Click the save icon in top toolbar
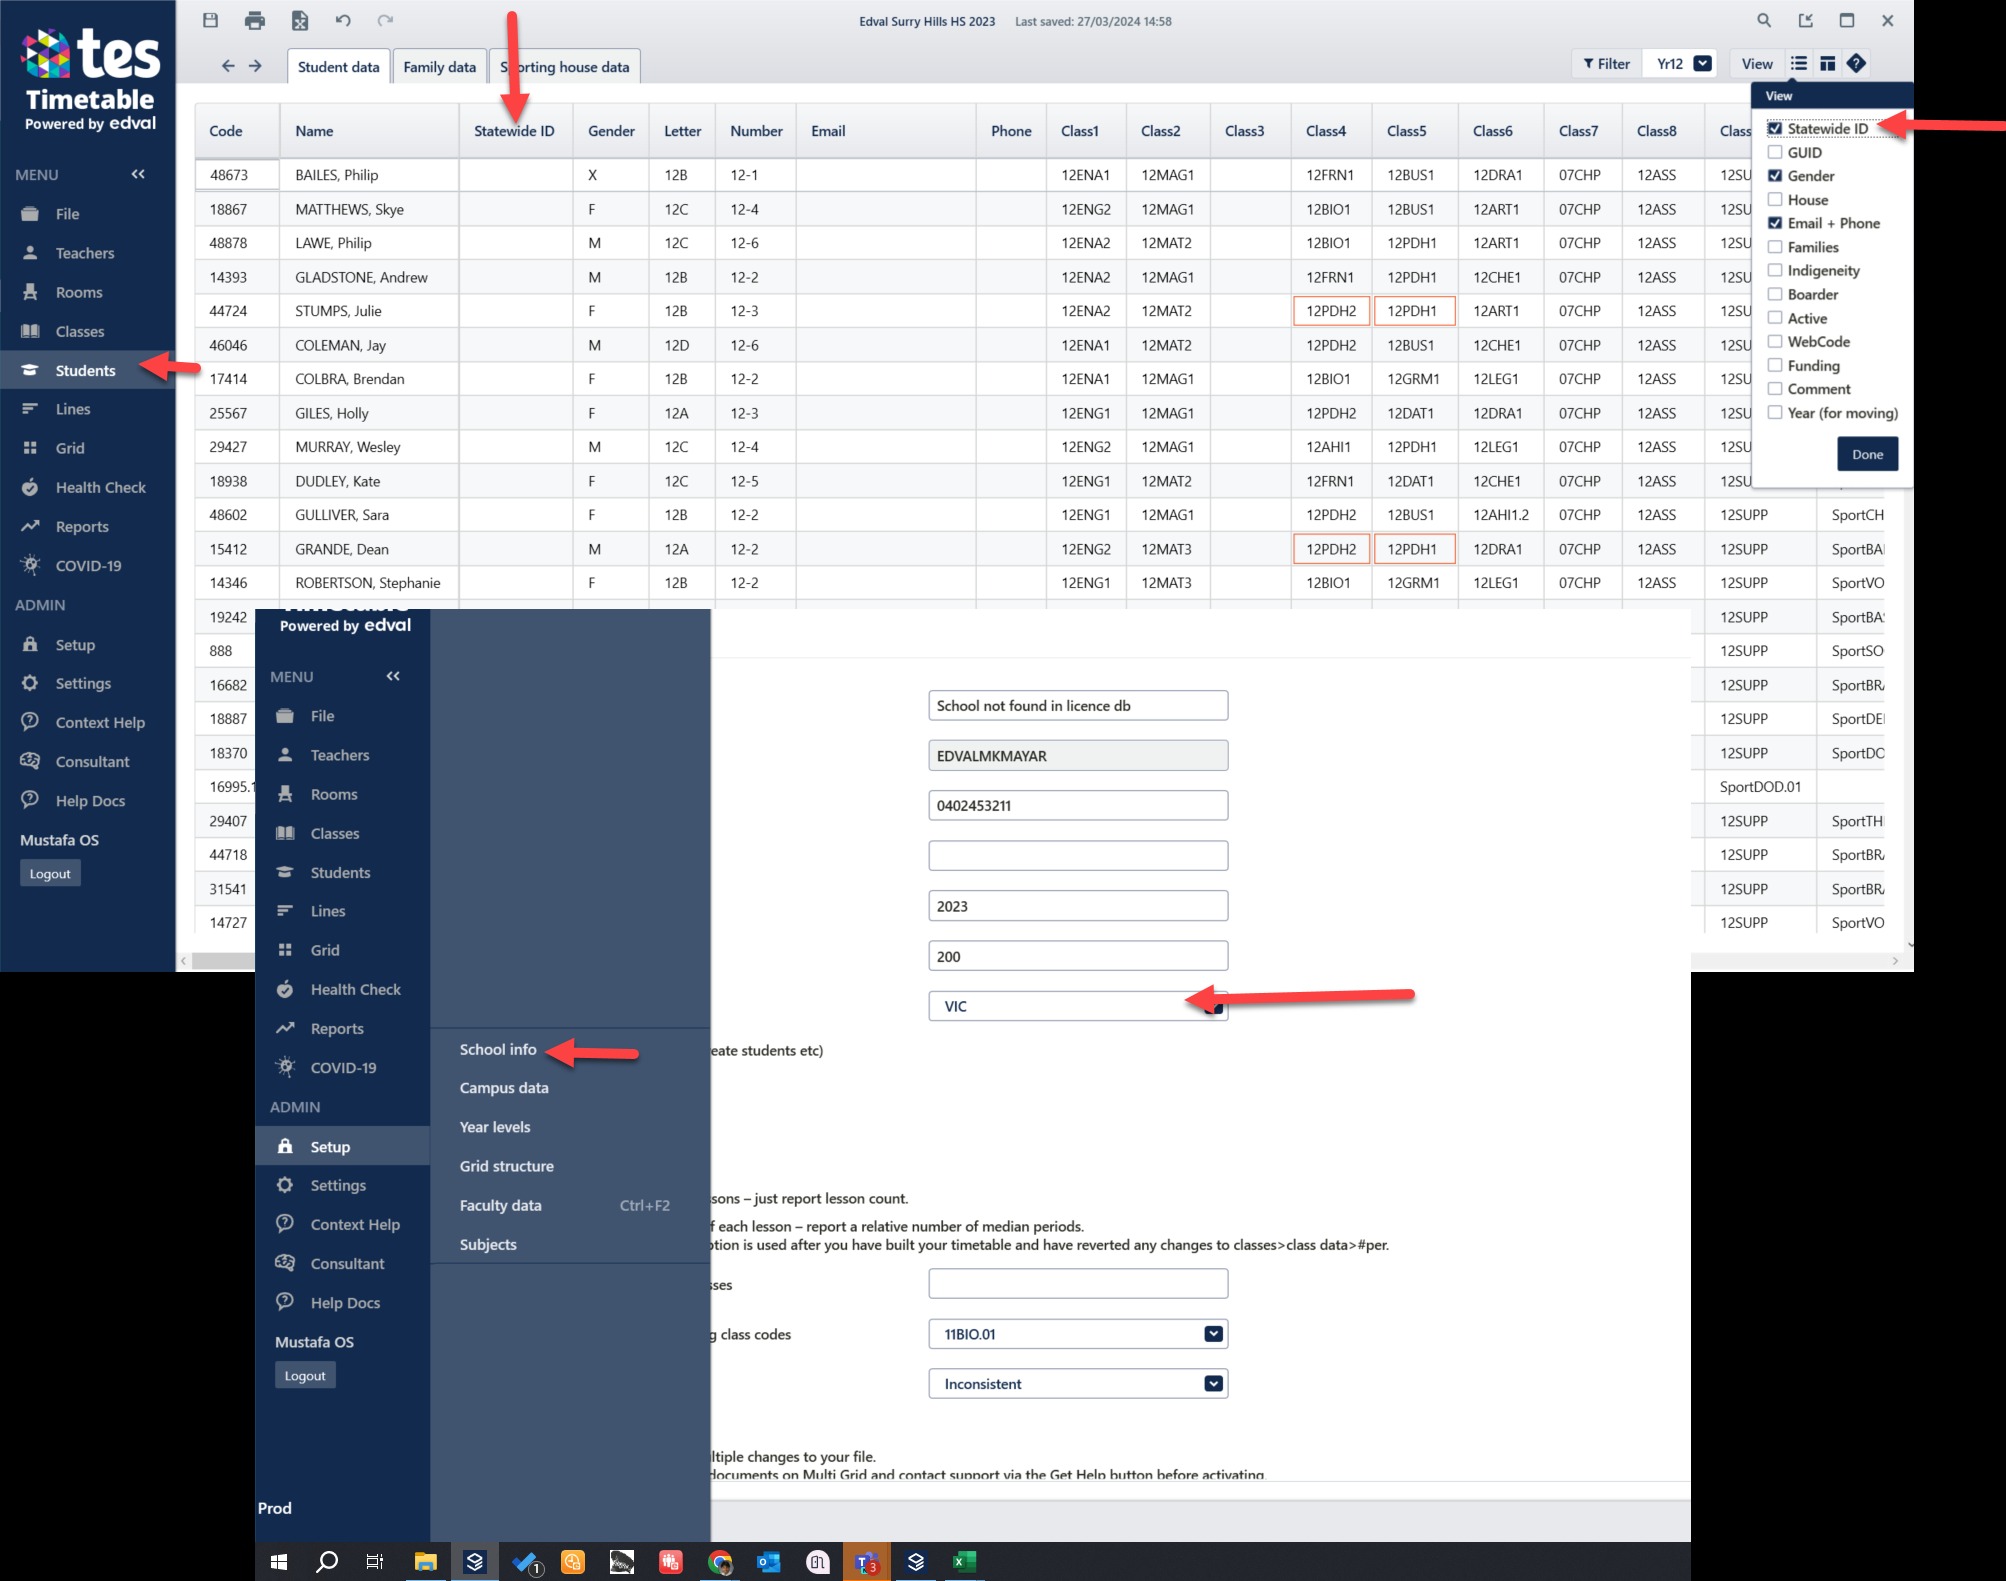Image resolution: width=2006 pixels, height=1581 pixels. click(x=210, y=20)
